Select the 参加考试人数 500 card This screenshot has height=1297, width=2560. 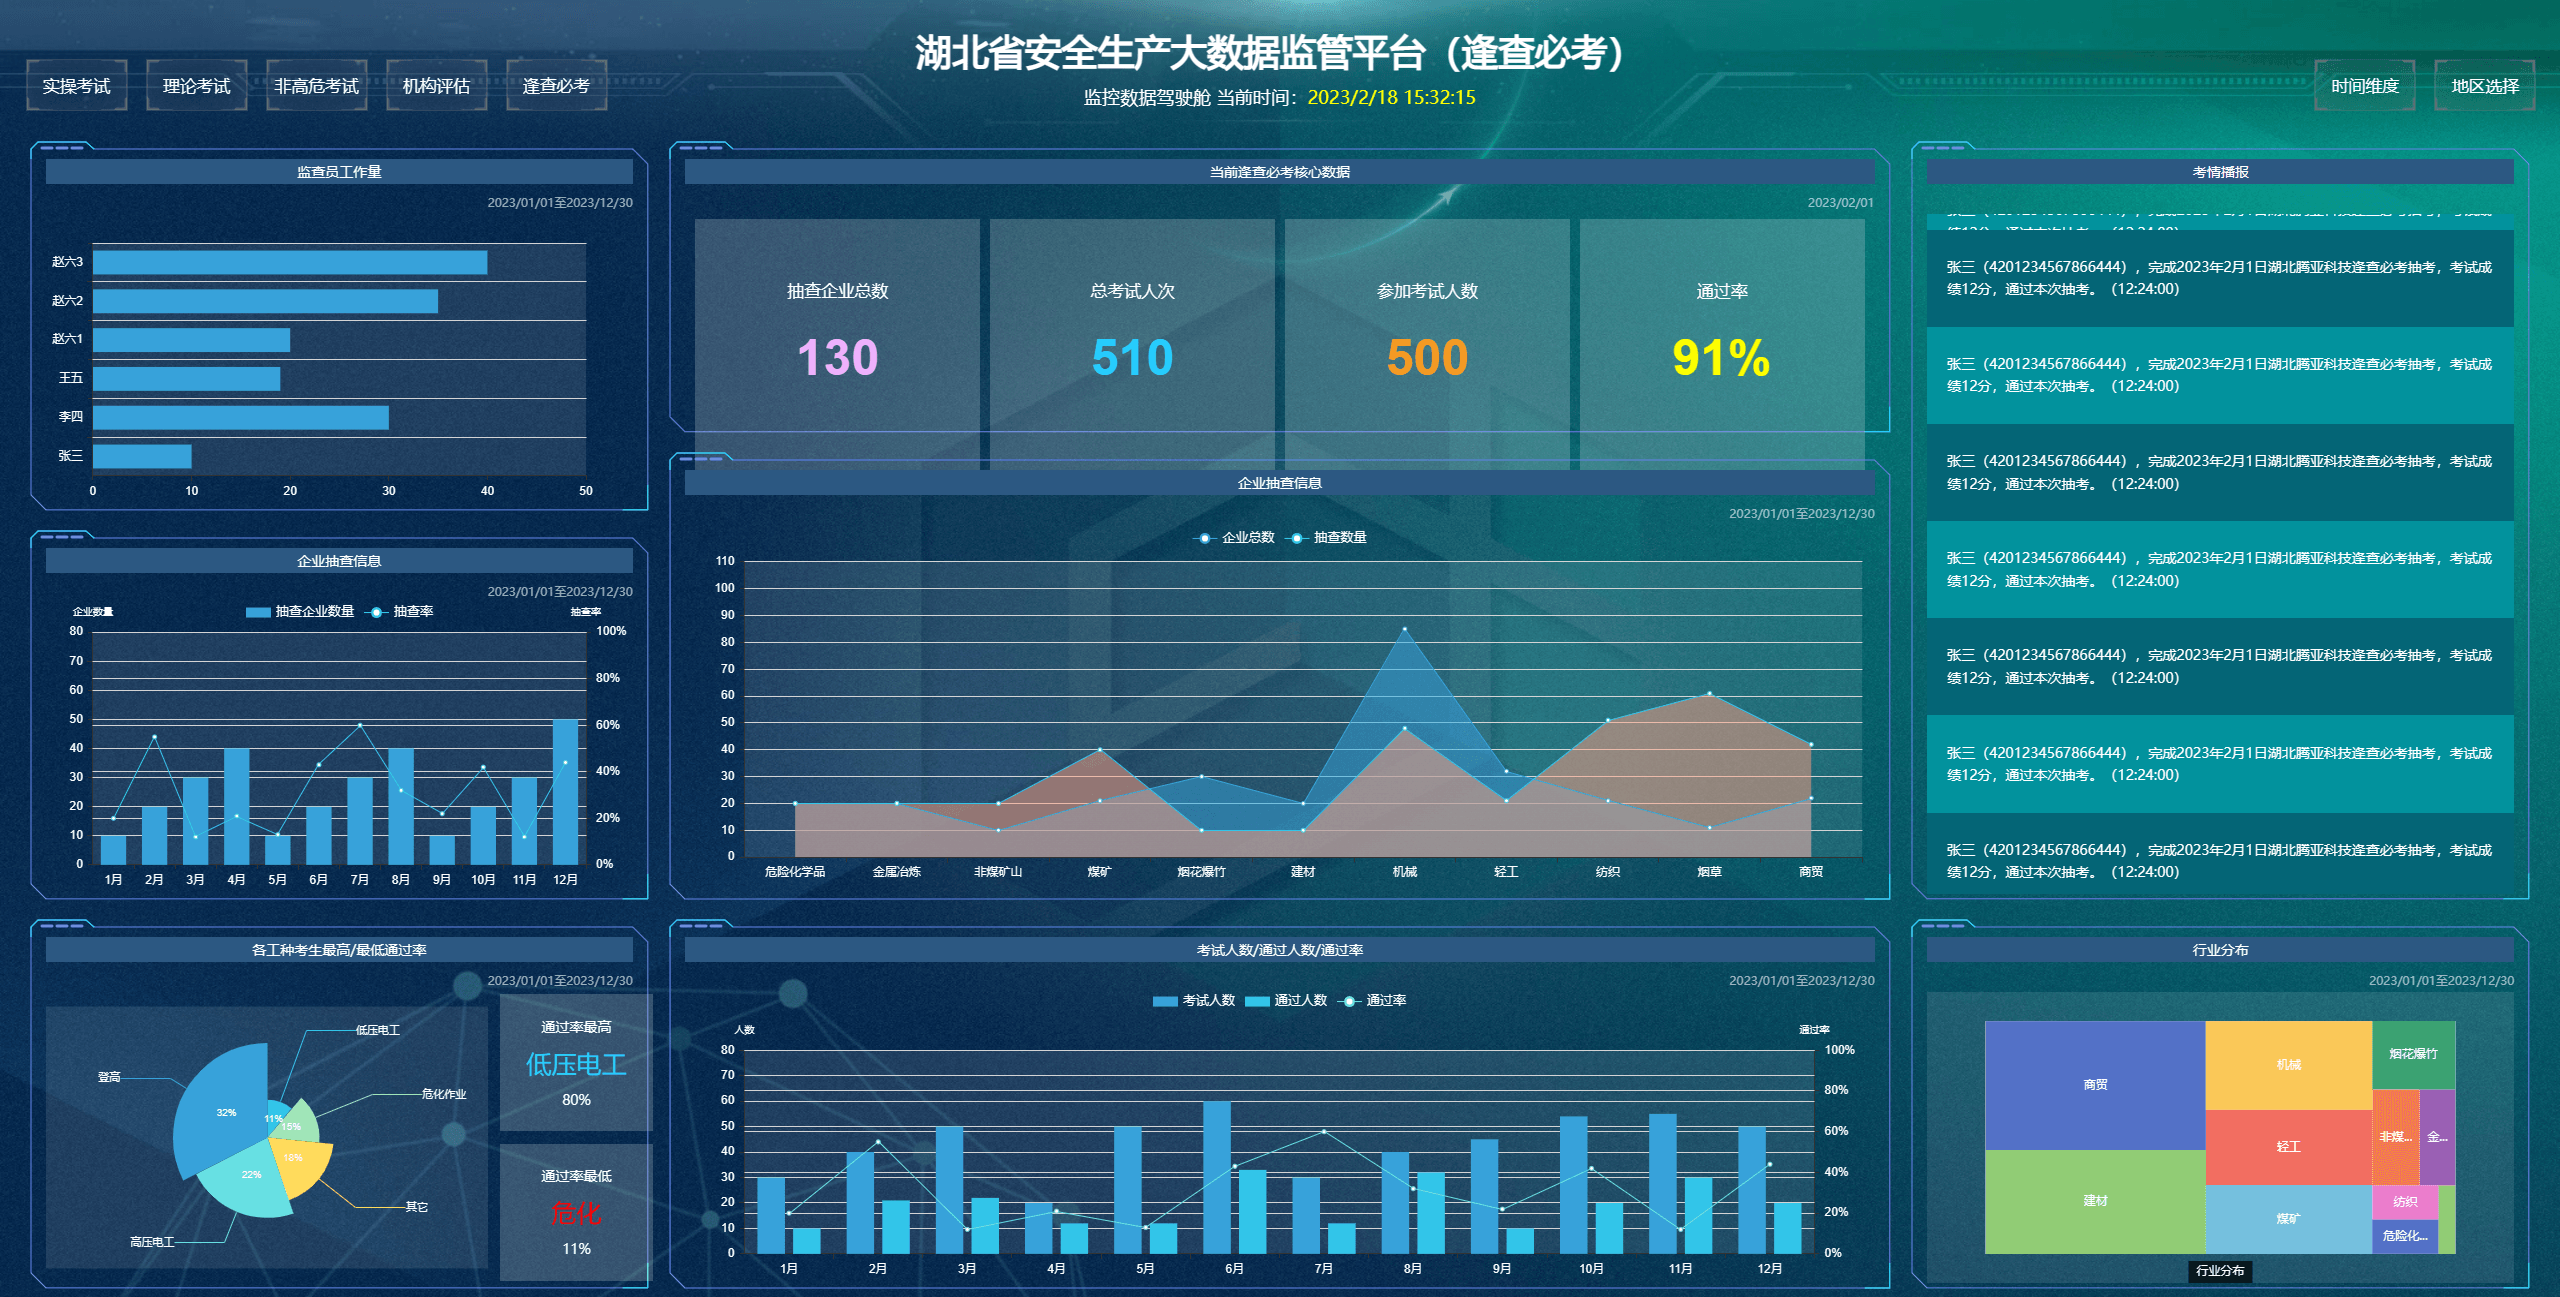coord(1427,344)
